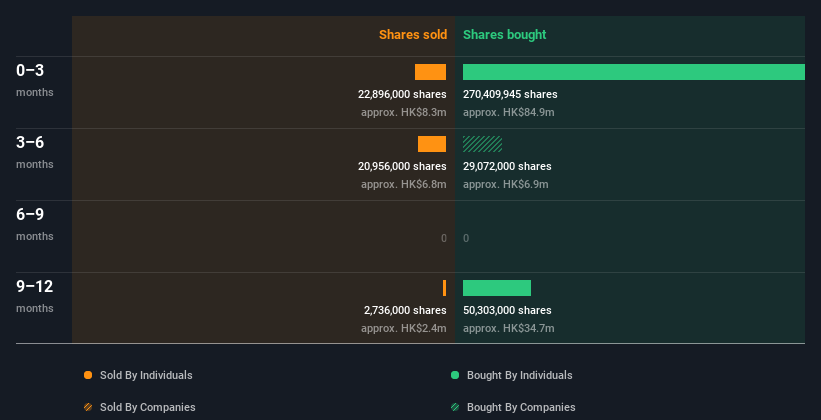Screen dimensions: 821x420
Task: Click the 6–9 months shares sold zero
Action: click(x=443, y=238)
